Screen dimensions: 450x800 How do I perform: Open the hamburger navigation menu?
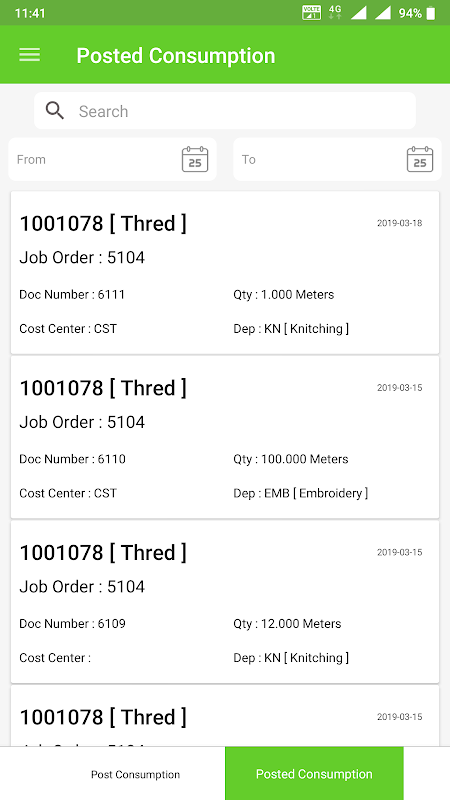click(30, 55)
